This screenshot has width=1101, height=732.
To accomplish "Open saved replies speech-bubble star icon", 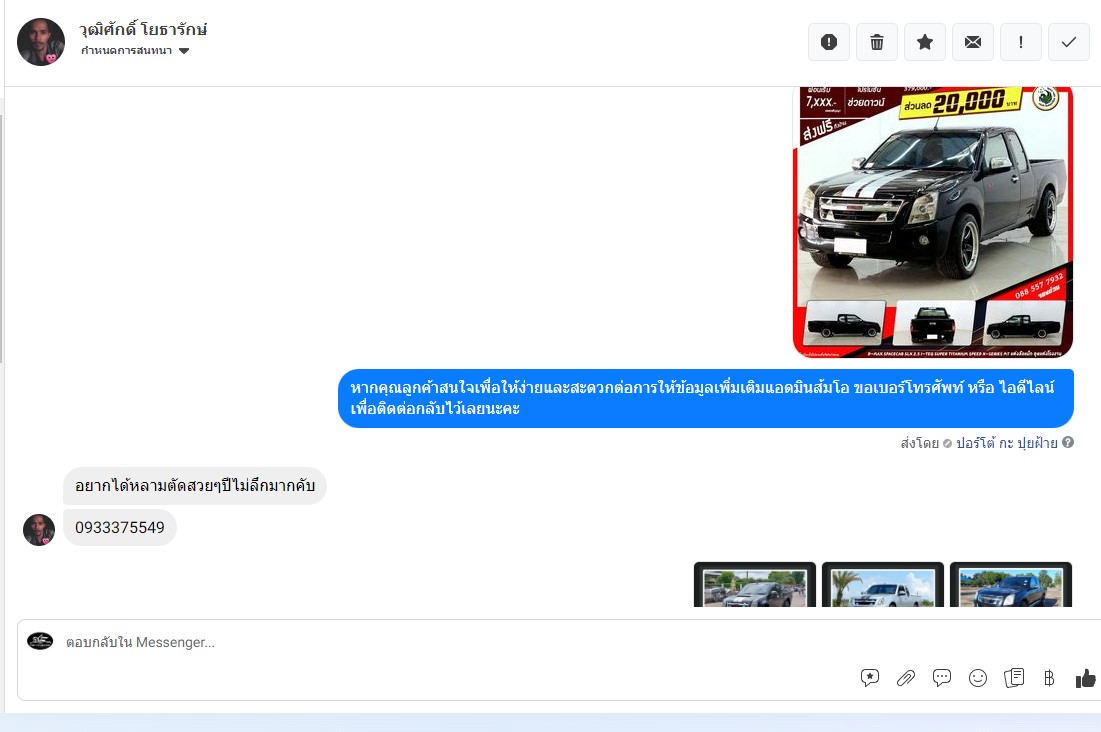I will [x=869, y=678].
